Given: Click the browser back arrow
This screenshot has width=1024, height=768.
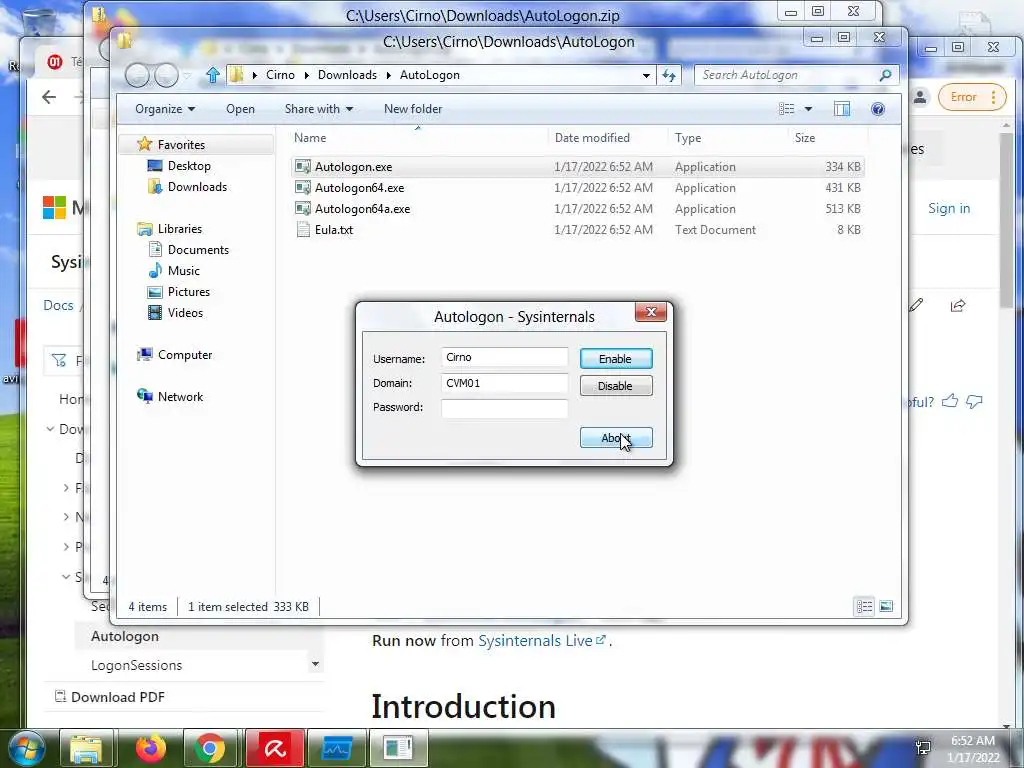Looking at the screenshot, I should (x=48, y=97).
